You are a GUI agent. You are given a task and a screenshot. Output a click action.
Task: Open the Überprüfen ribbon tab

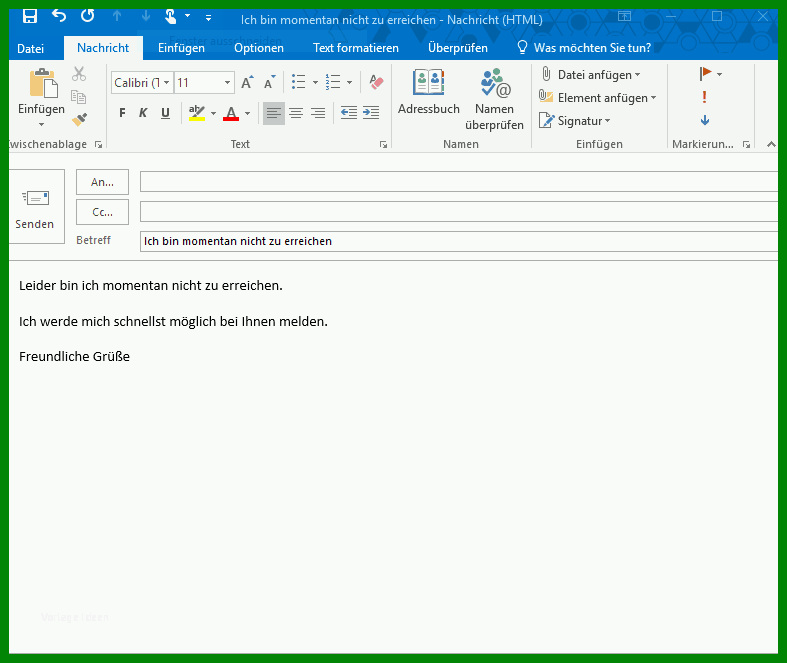(x=457, y=48)
